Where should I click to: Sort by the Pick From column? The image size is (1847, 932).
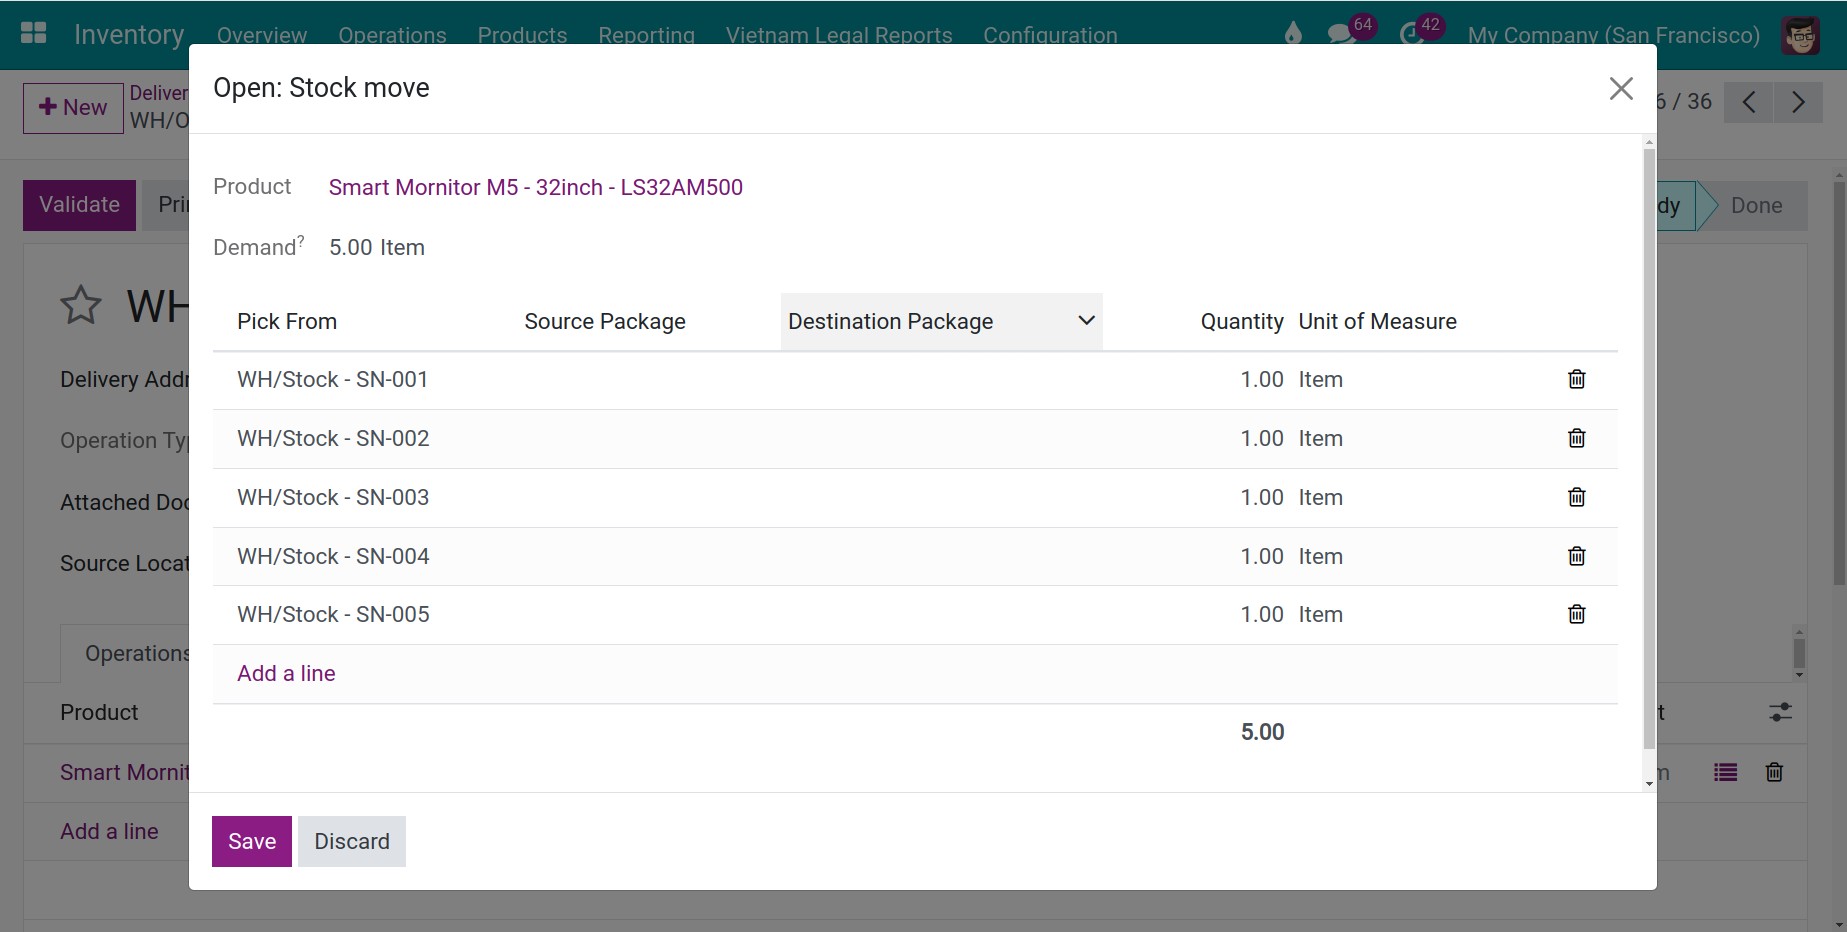(287, 321)
